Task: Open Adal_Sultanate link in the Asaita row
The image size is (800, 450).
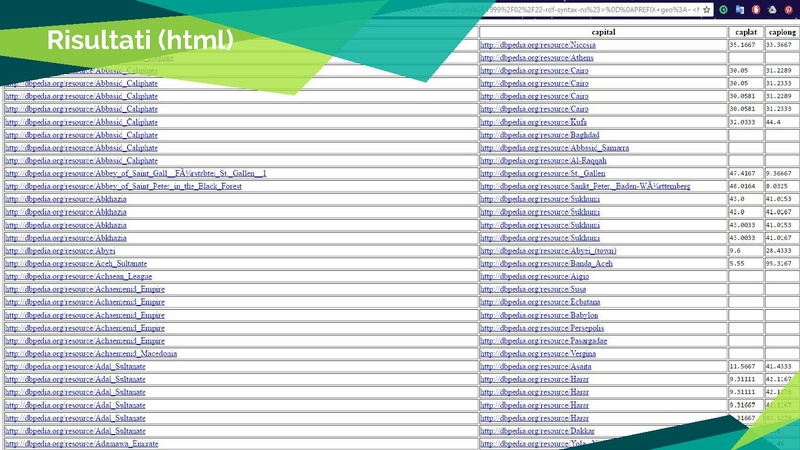Action: [75, 366]
